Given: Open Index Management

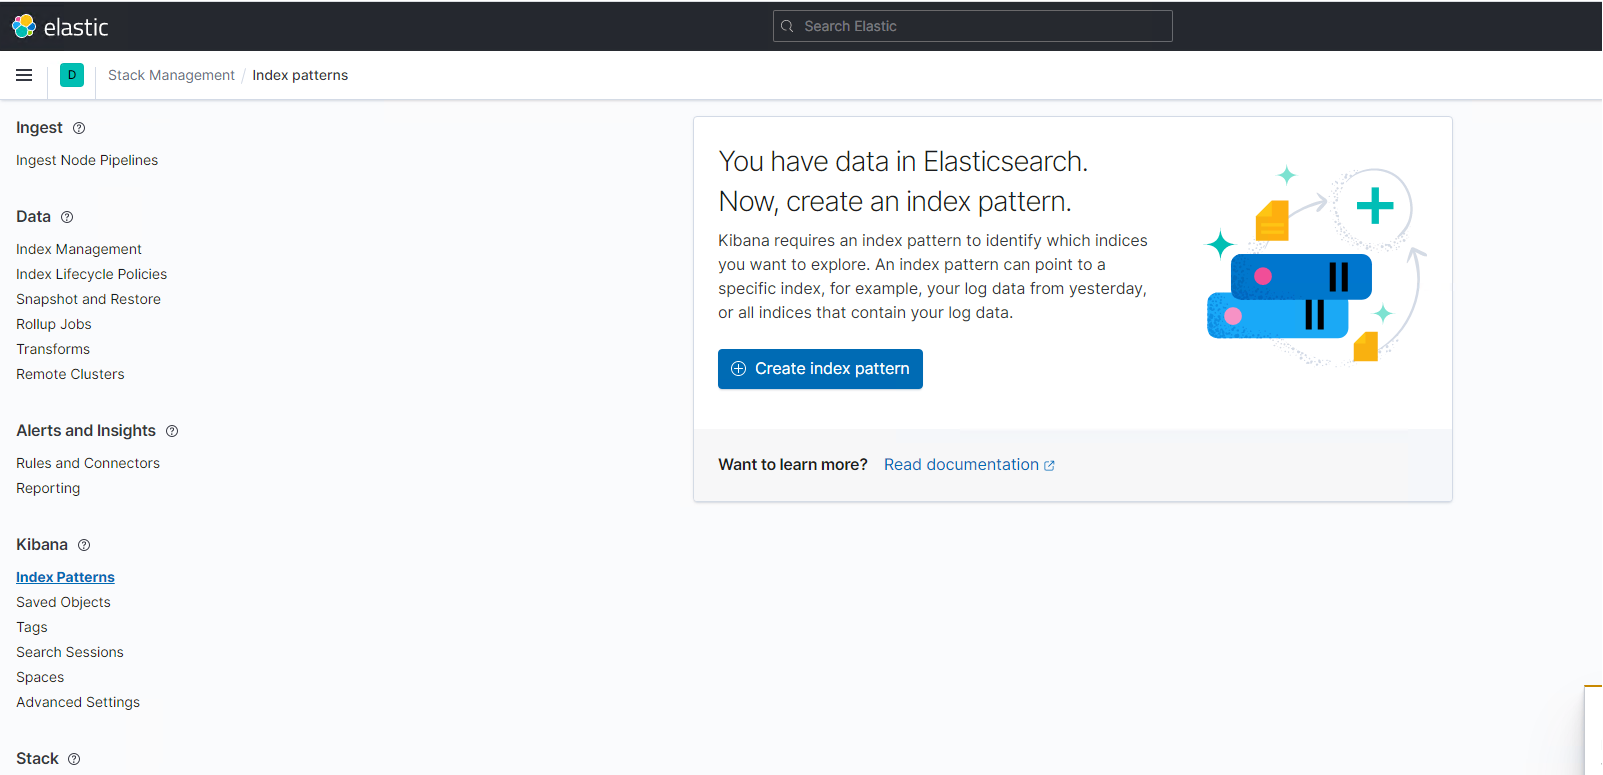Looking at the screenshot, I should pyautogui.click(x=79, y=249).
